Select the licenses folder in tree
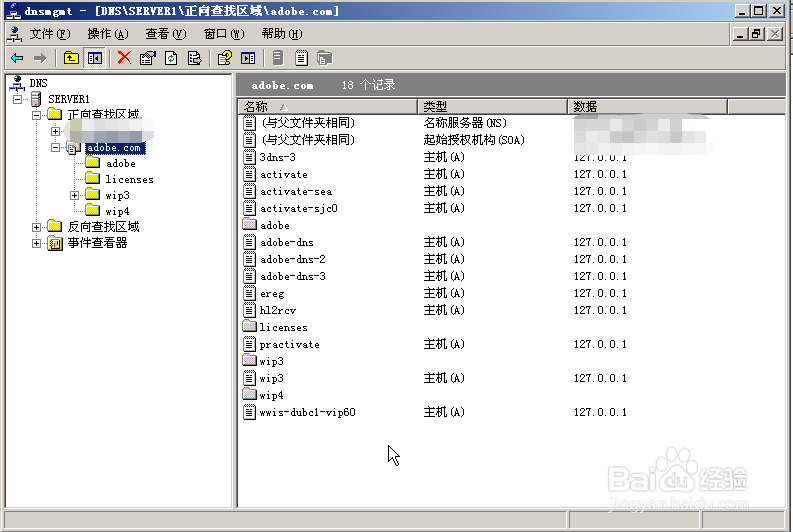The height and width of the screenshot is (532, 793). [x=129, y=179]
